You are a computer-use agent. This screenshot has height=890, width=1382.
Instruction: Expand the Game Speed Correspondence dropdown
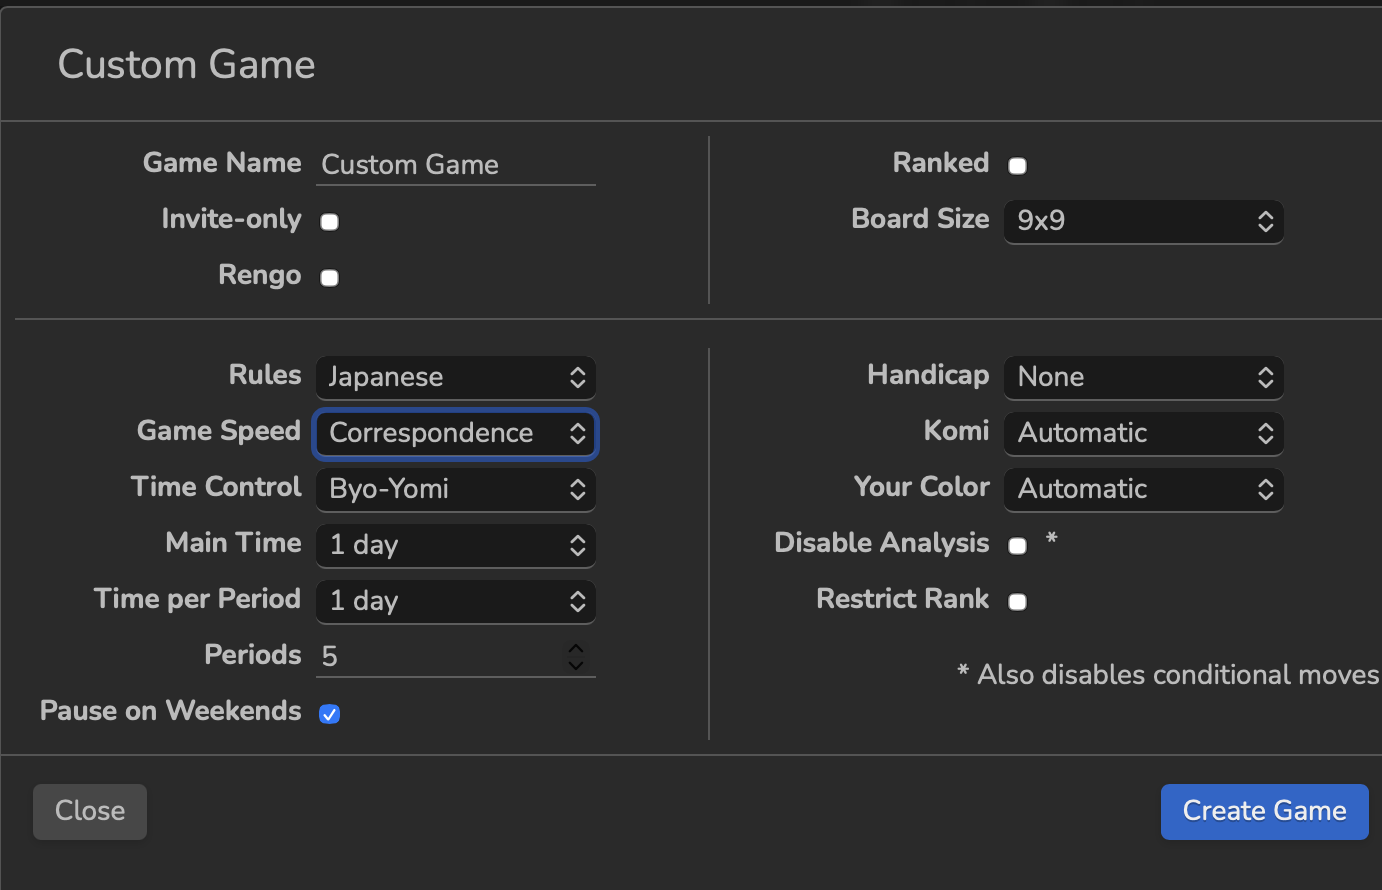456,433
